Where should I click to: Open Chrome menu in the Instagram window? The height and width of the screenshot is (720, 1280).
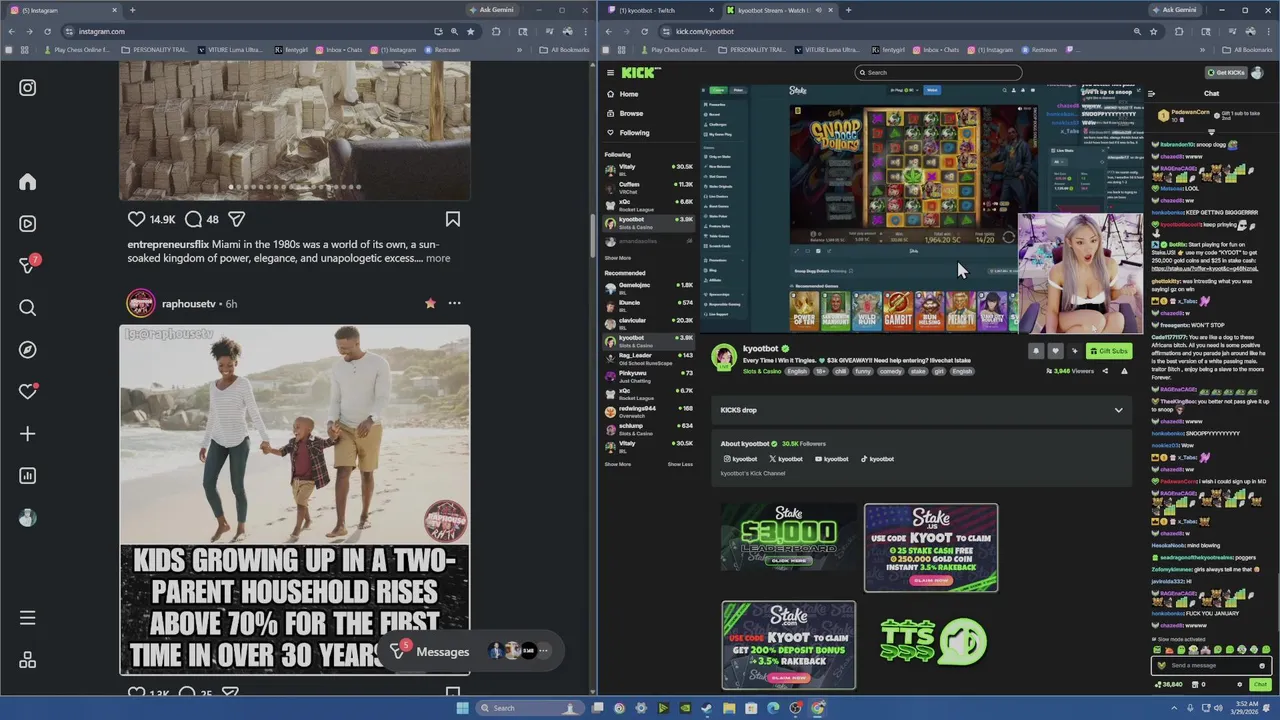pyautogui.click(x=585, y=31)
